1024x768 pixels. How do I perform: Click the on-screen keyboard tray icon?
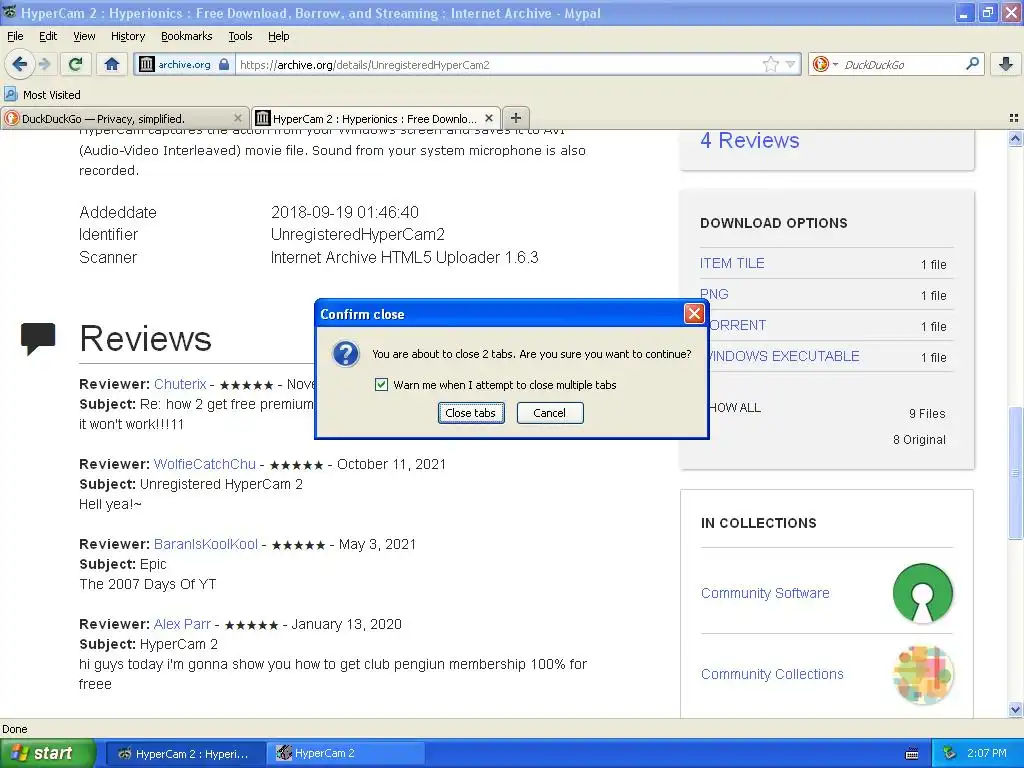912,754
